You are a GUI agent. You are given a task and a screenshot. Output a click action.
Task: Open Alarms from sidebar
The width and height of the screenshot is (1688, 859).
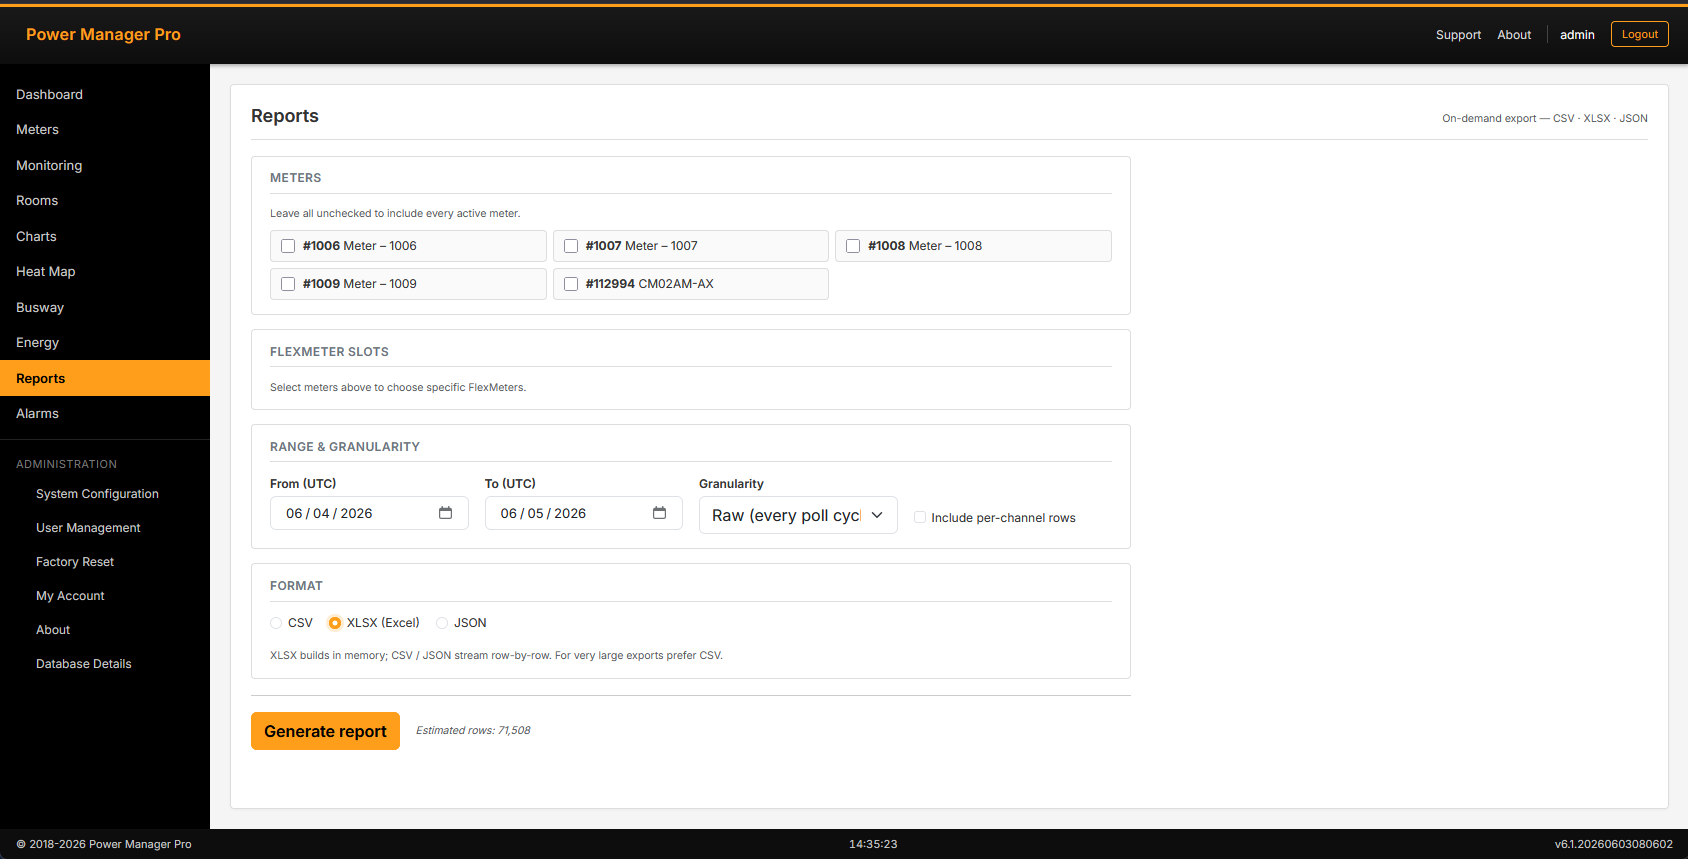pyautogui.click(x=105, y=414)
